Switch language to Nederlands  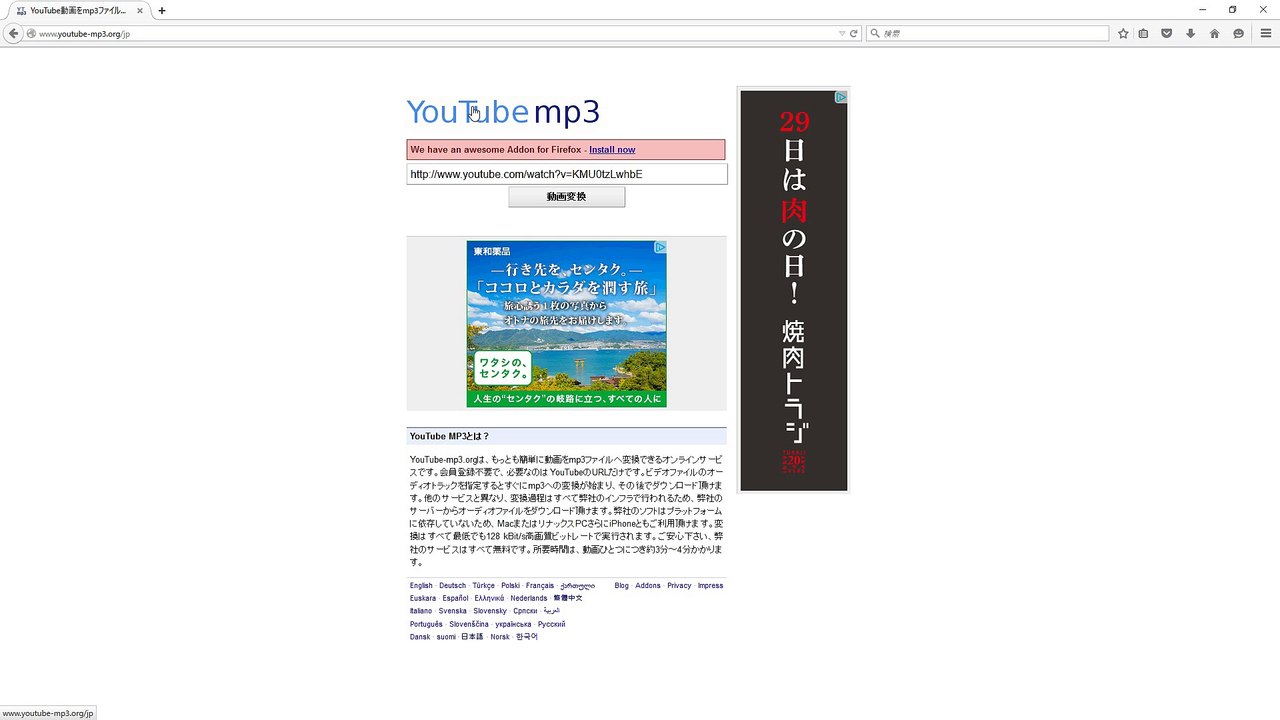coord(529,598)
